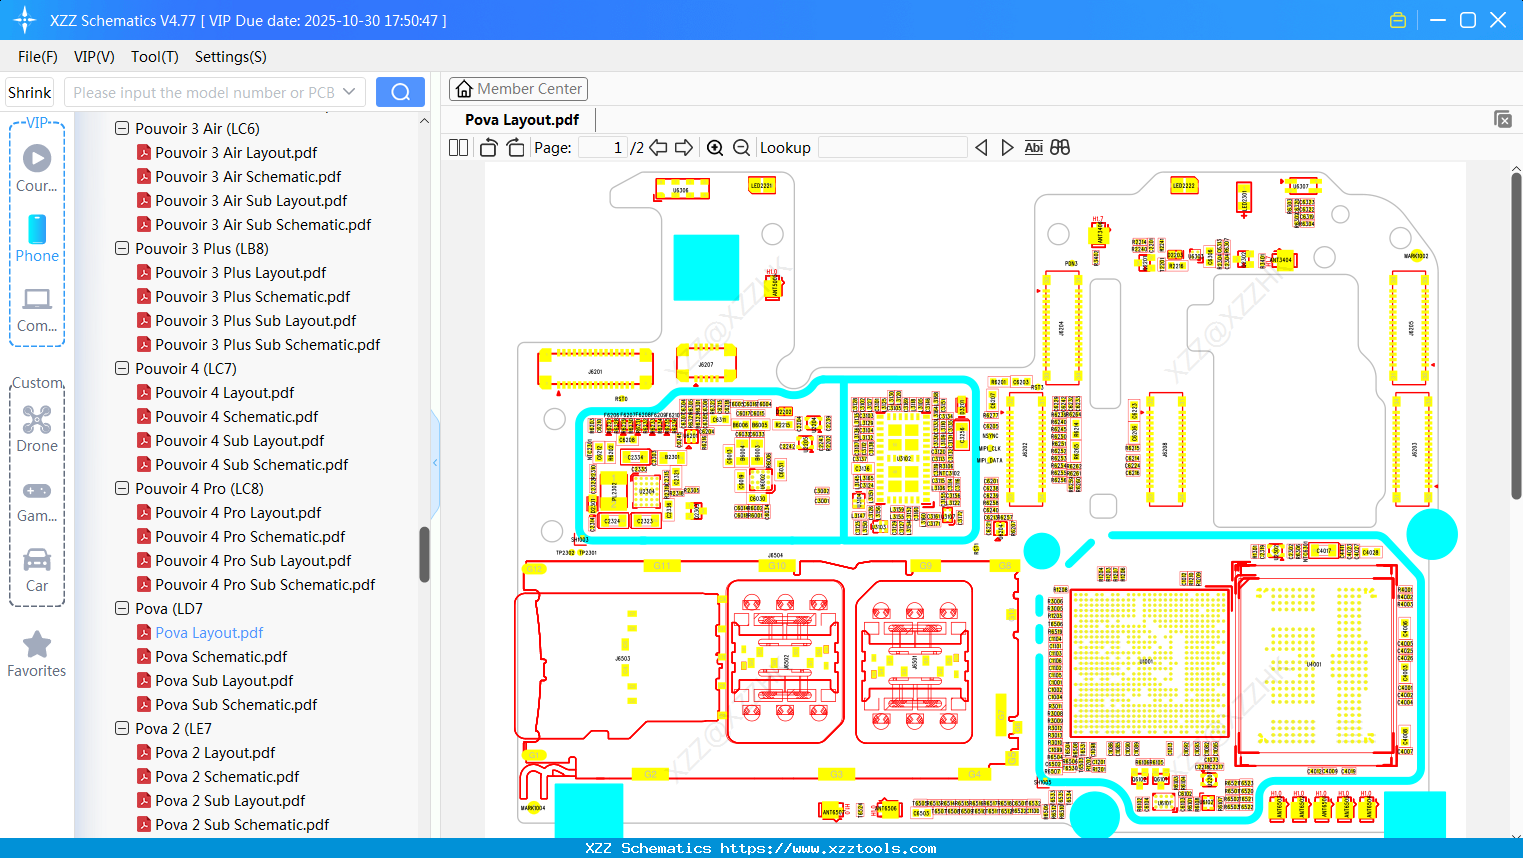This screenshot has height=858, width=1523.
Task: Collapse the Pouvoir 4 (LC7) group
Action: [x=122, y=368]
